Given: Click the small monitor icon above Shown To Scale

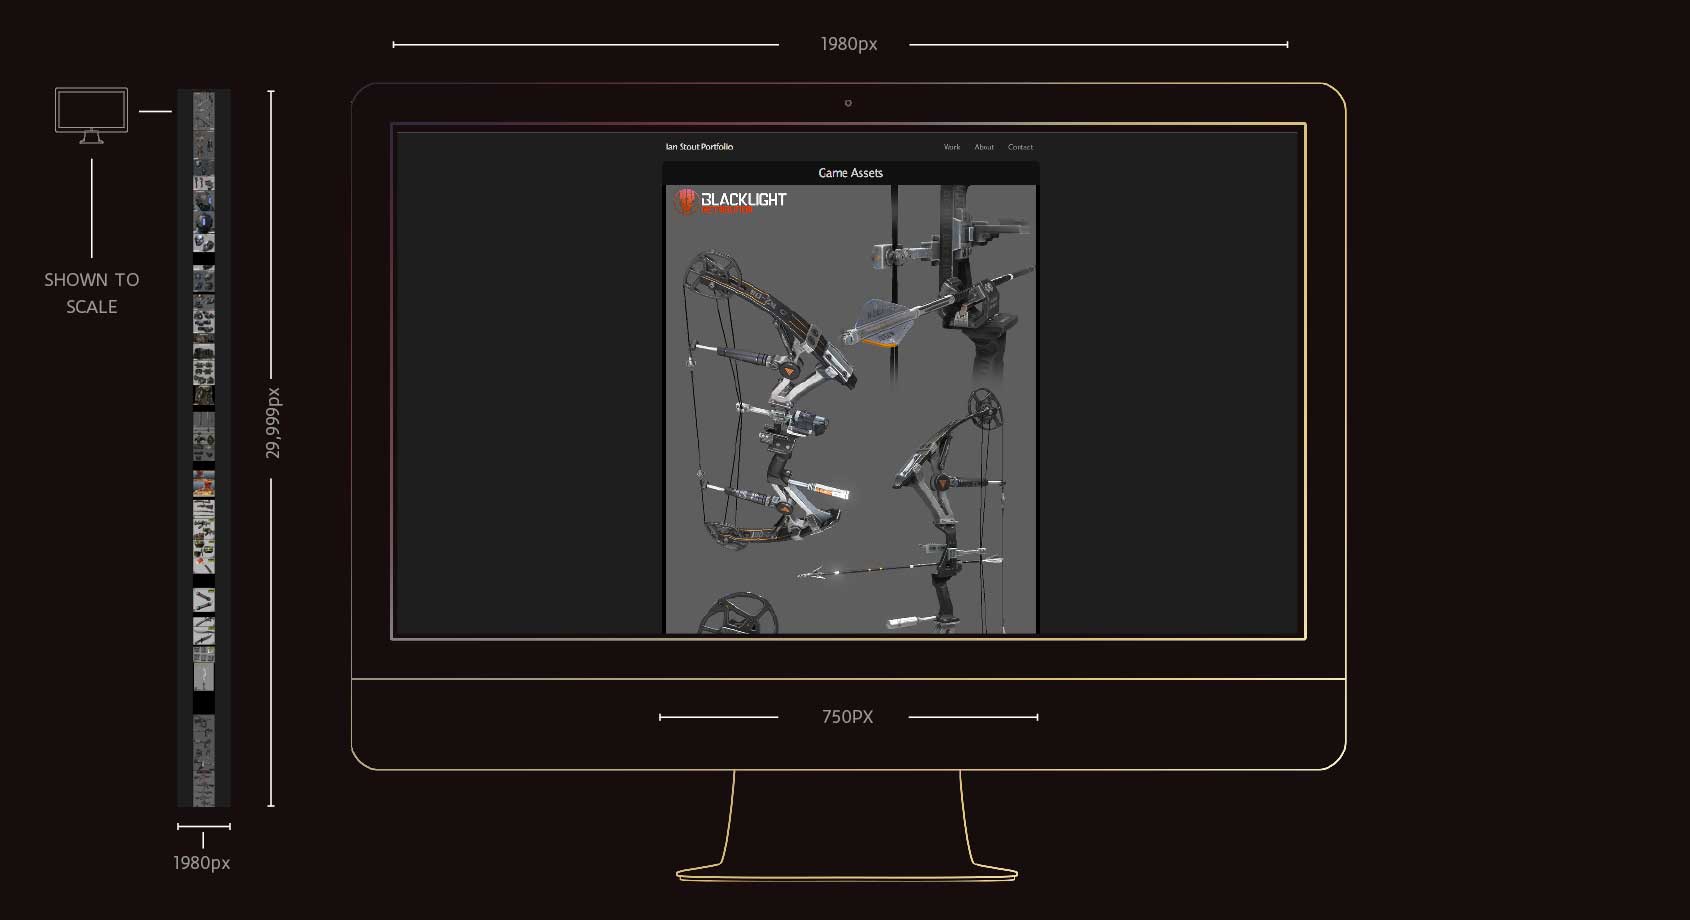Looking at the screenshot, I should tap(91, 113).
